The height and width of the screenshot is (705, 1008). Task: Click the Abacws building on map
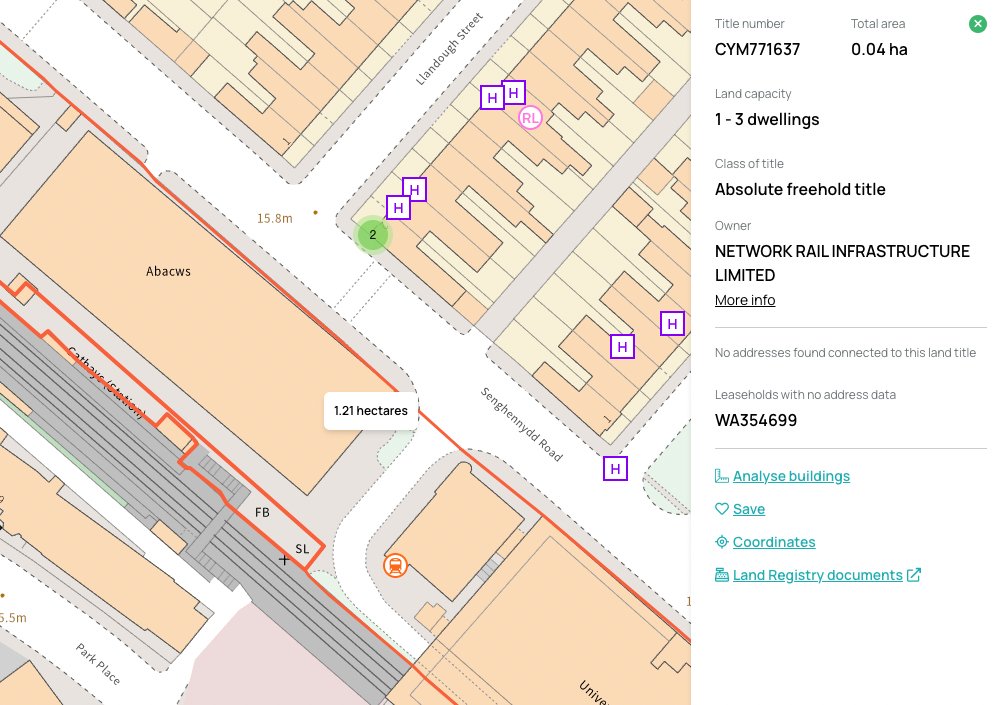click(168, 271)
